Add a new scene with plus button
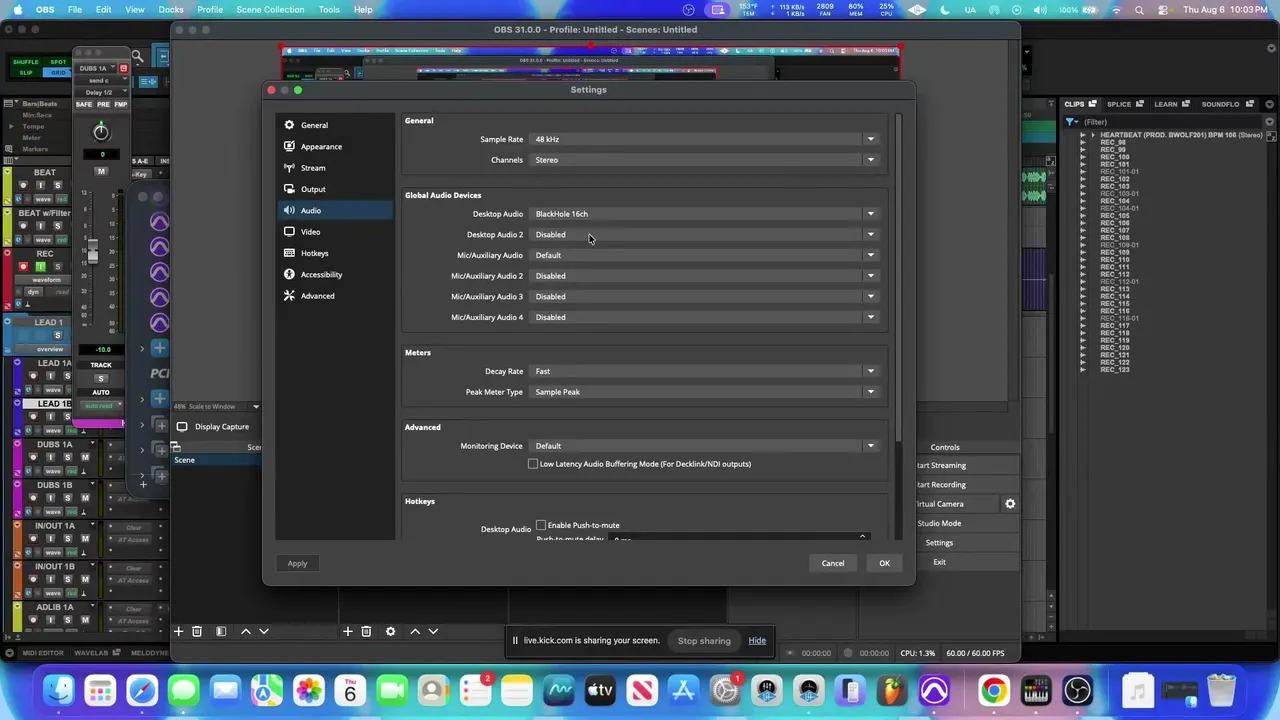Viewport: 1280px width, 720px height. click(179, 631)
